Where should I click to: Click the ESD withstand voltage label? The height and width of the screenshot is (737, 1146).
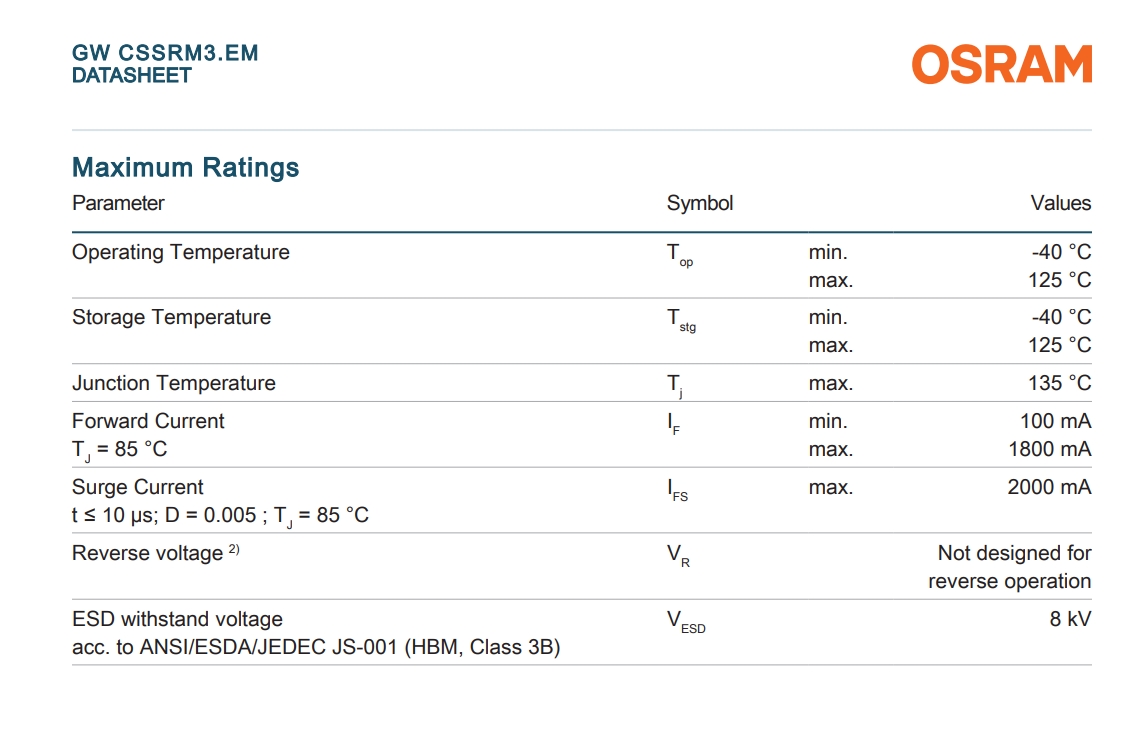[x=177, y=619]
